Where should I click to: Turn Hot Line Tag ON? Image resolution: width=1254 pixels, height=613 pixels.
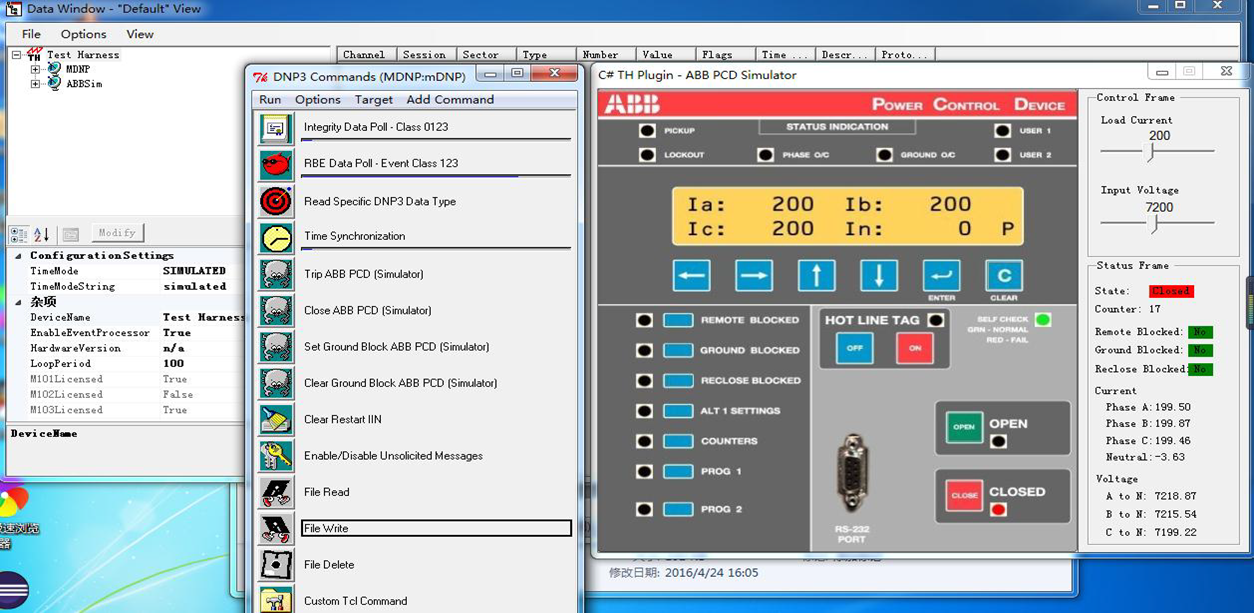click(x=914, y=348)
